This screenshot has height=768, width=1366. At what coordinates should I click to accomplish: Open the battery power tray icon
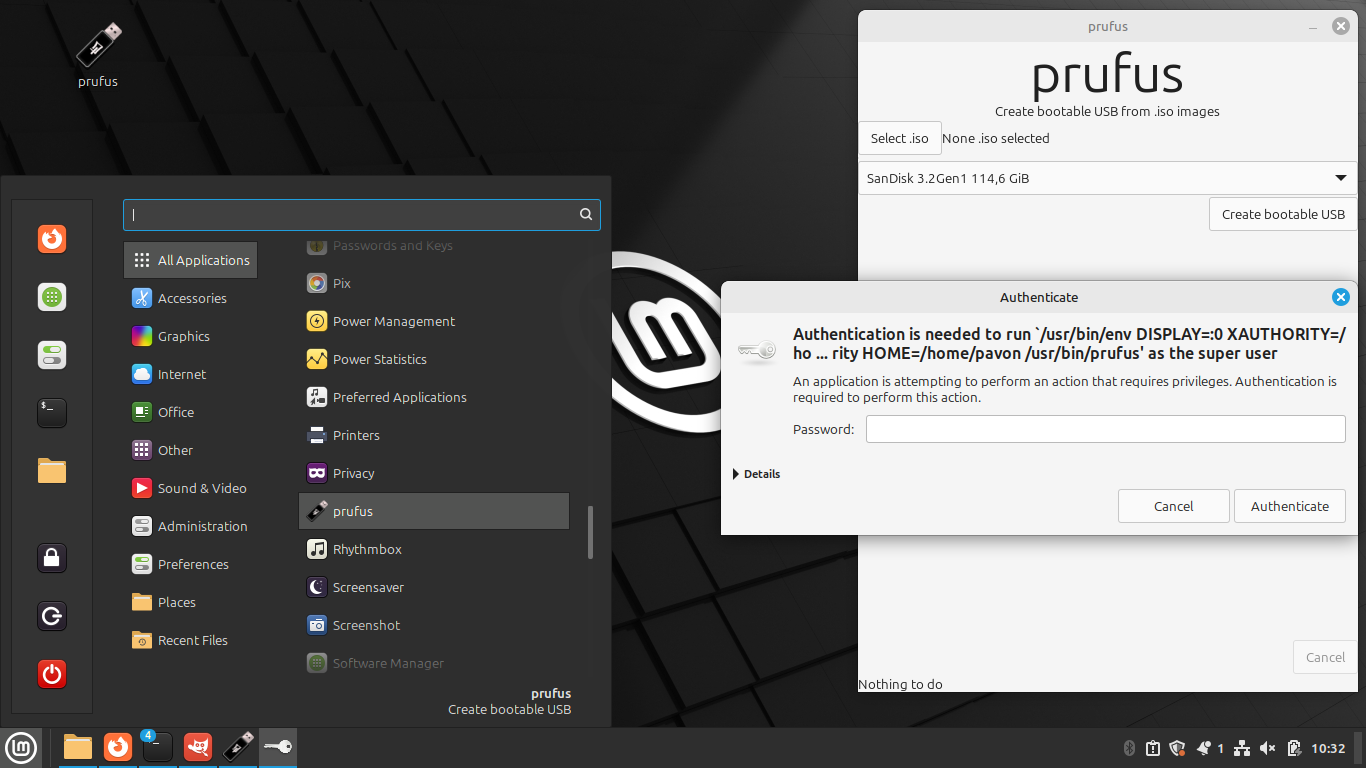tap(1294, 748)
